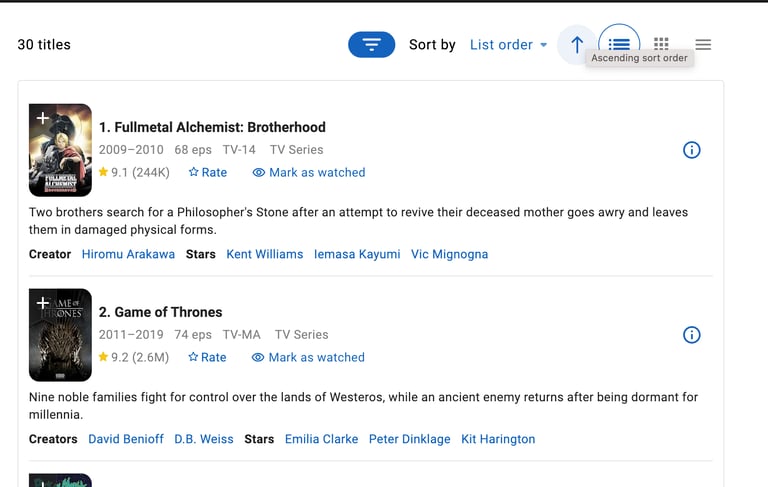Image resolution: width=768 pixels, height=487 pixels.
Task: Open the filter options button
Action: [x=371, y=45]
